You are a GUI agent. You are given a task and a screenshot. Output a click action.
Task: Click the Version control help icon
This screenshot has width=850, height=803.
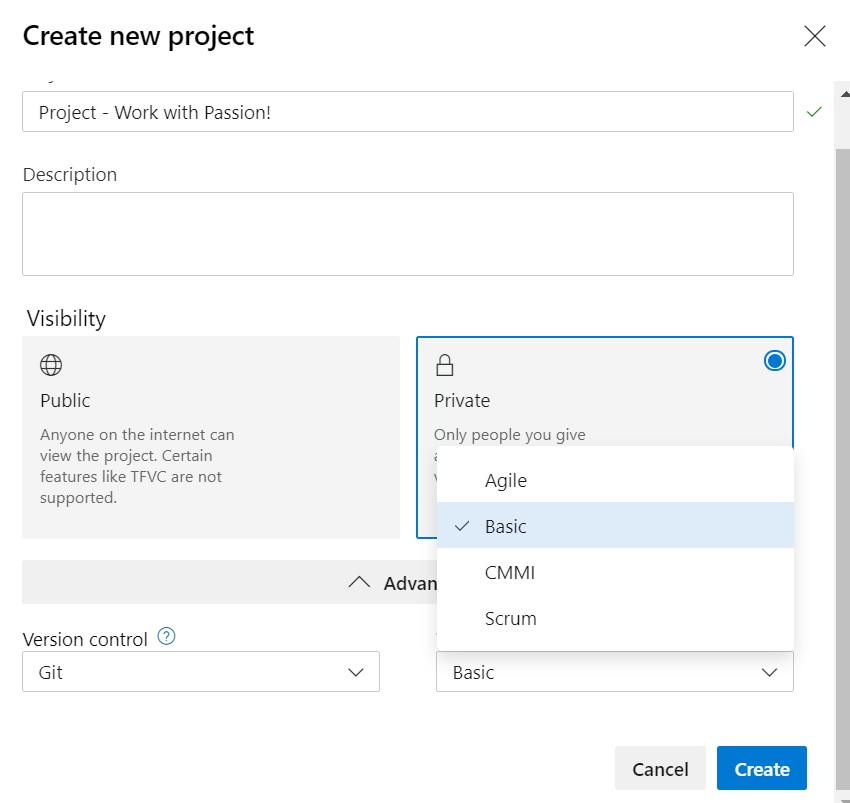pos(167,636)
